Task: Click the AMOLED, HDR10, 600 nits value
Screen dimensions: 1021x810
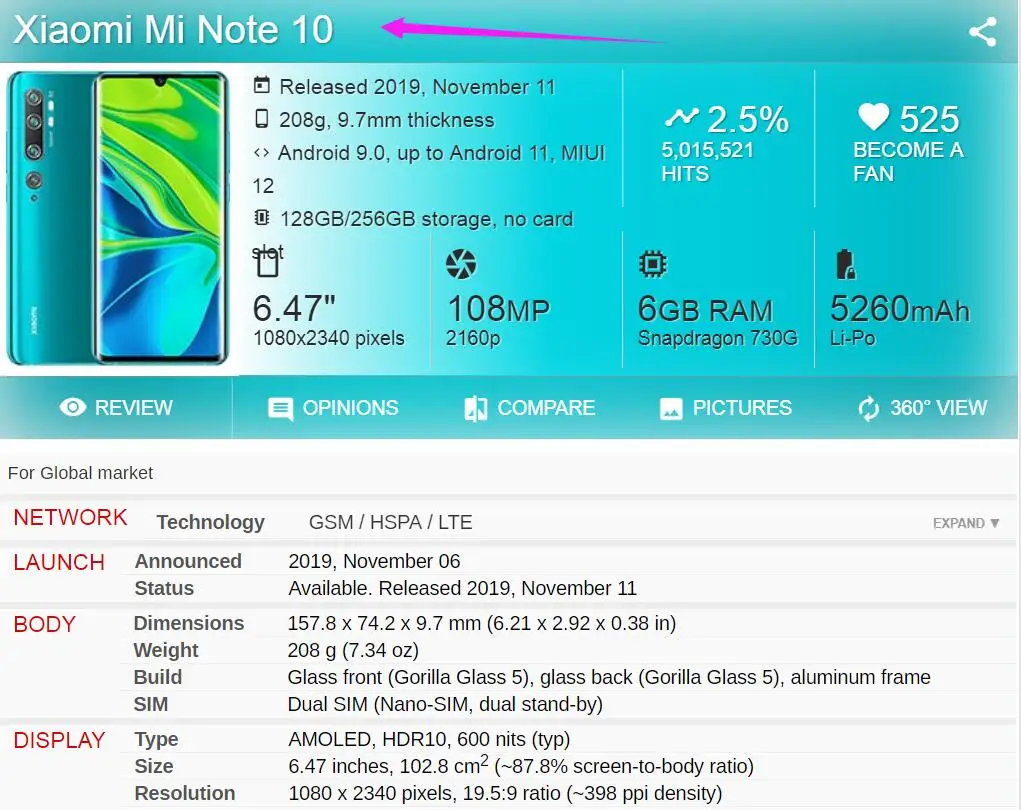Action: (429, 740)
